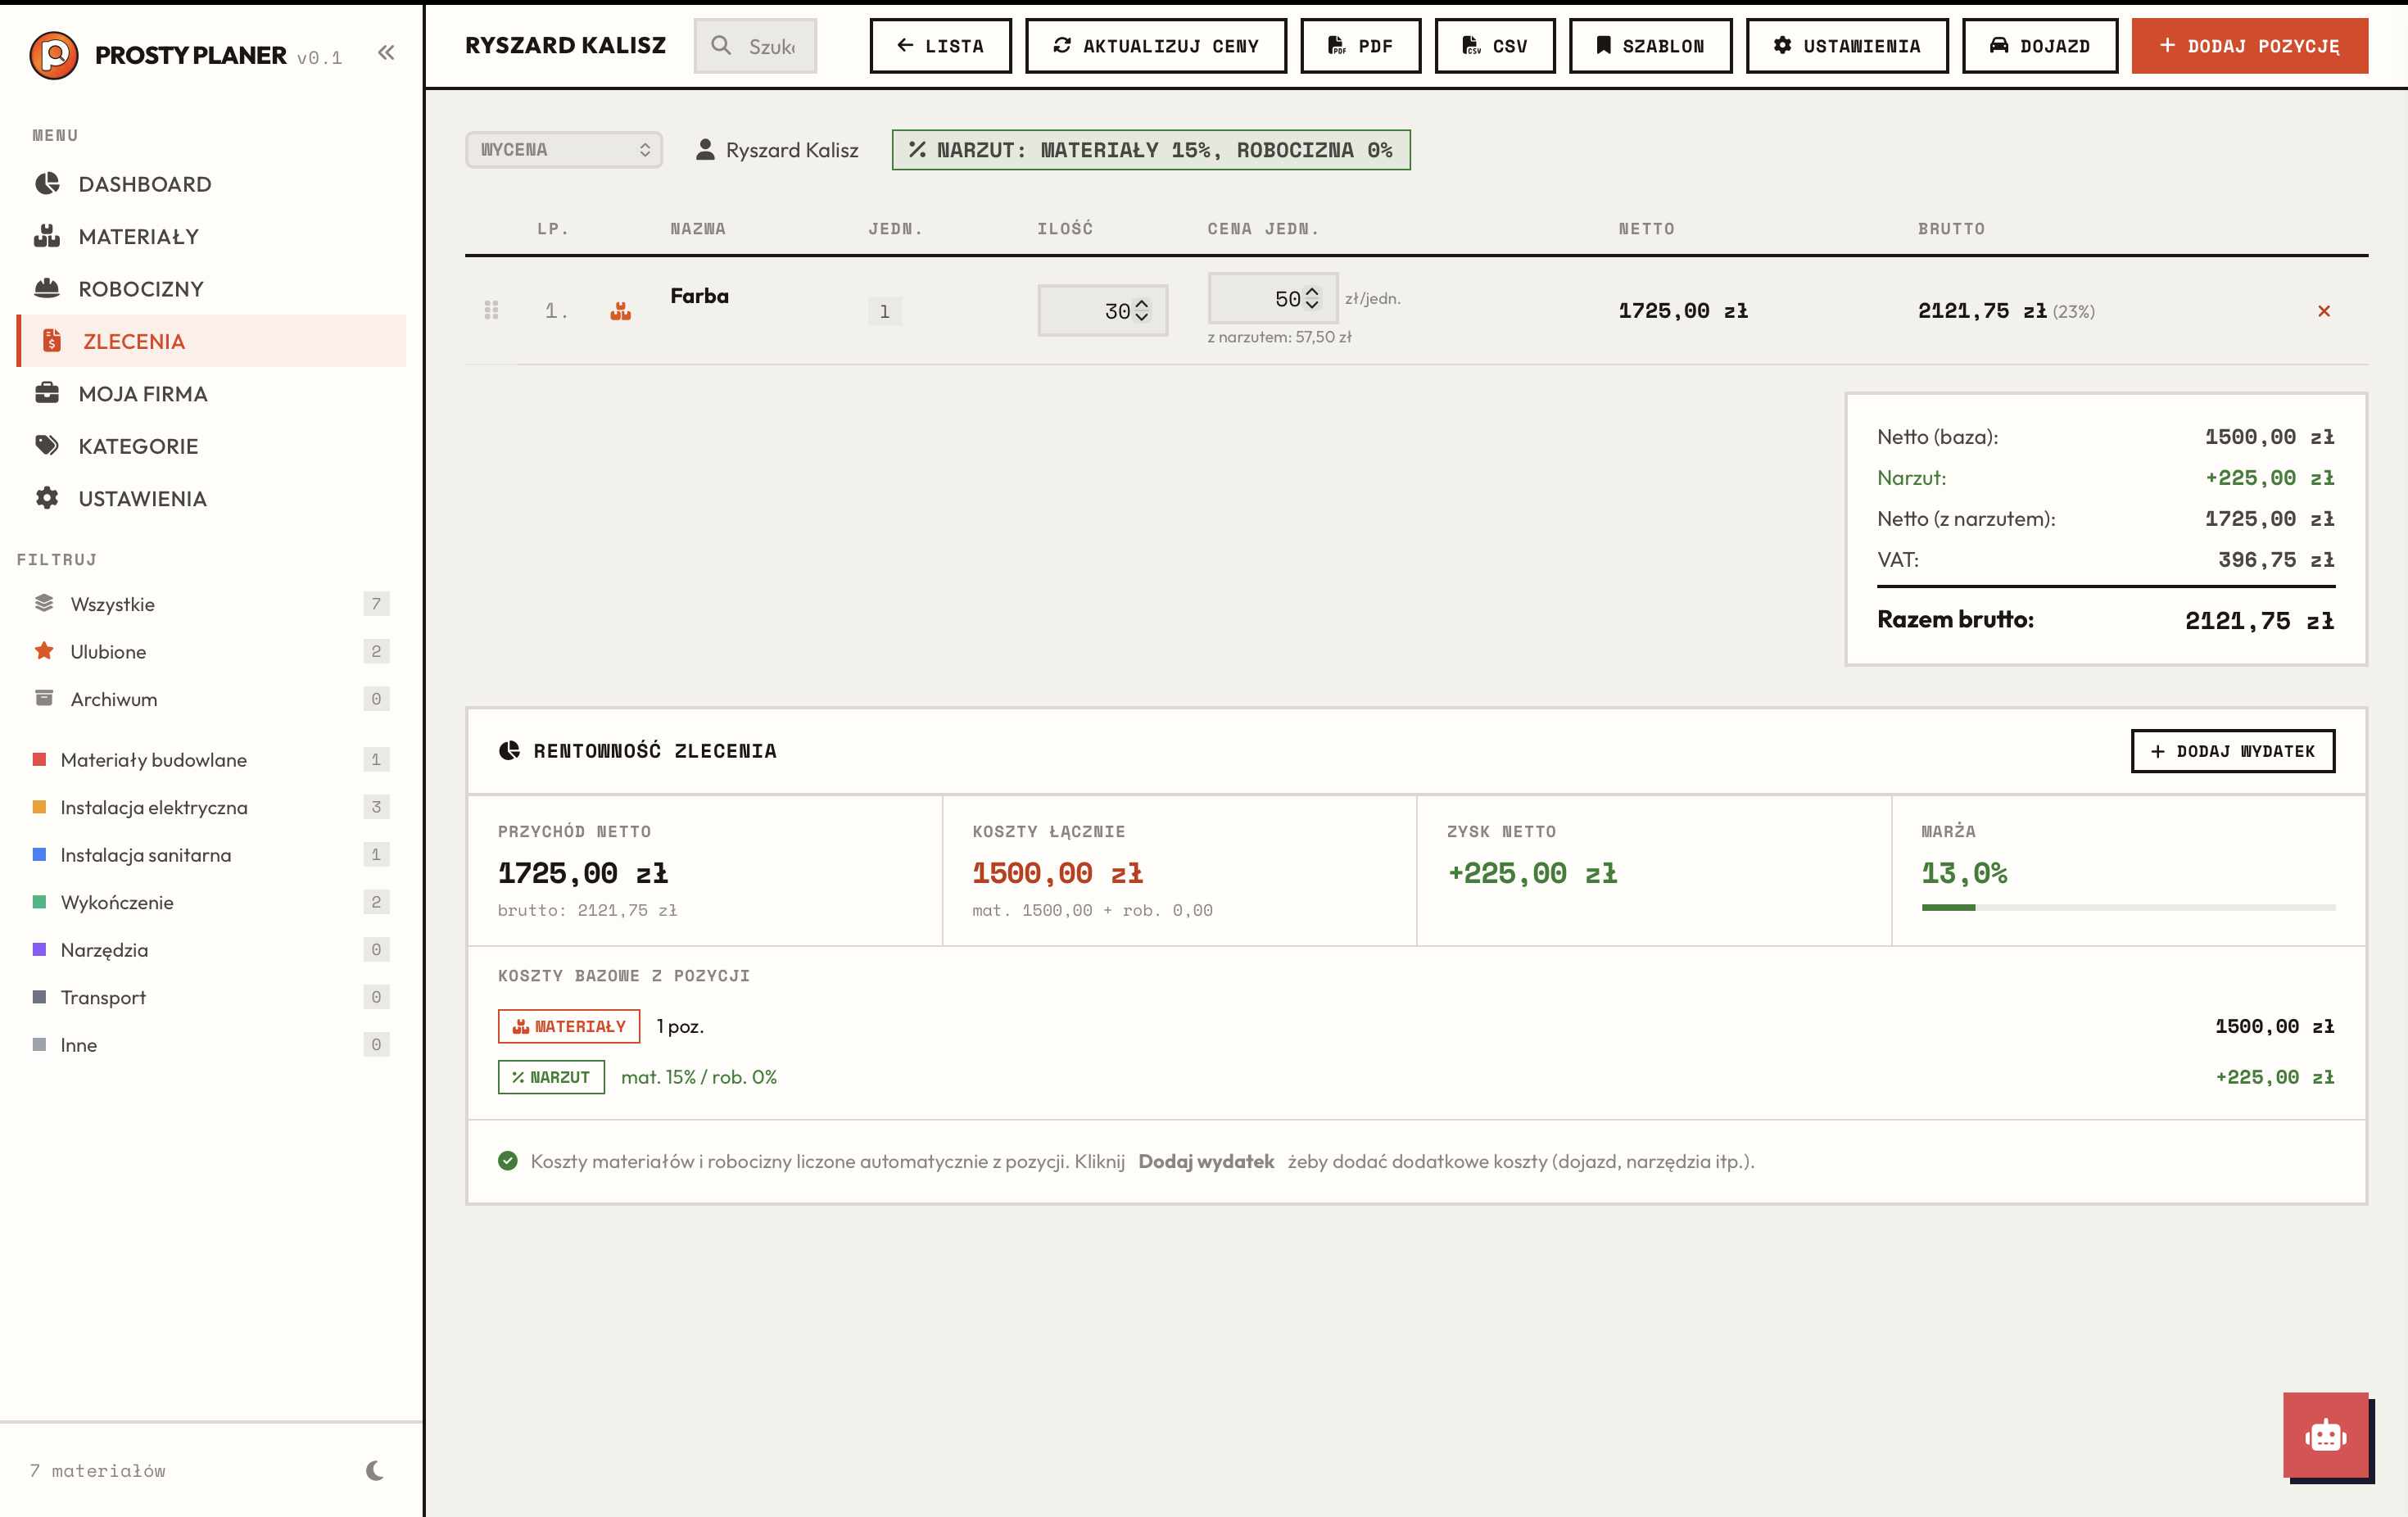
Task: Export the order as PDF
Action: (x=1360, y=46)
